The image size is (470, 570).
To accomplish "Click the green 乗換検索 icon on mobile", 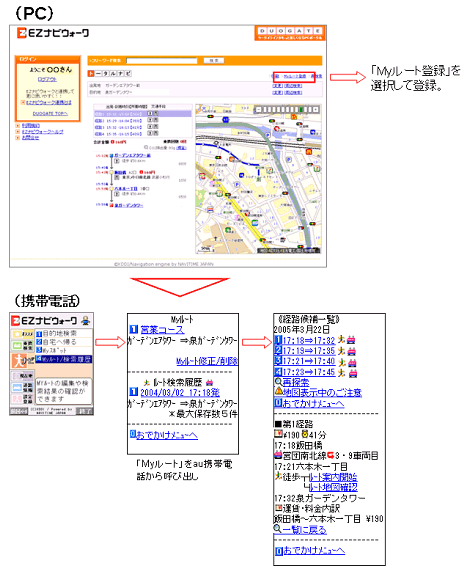I will [23, 345].
